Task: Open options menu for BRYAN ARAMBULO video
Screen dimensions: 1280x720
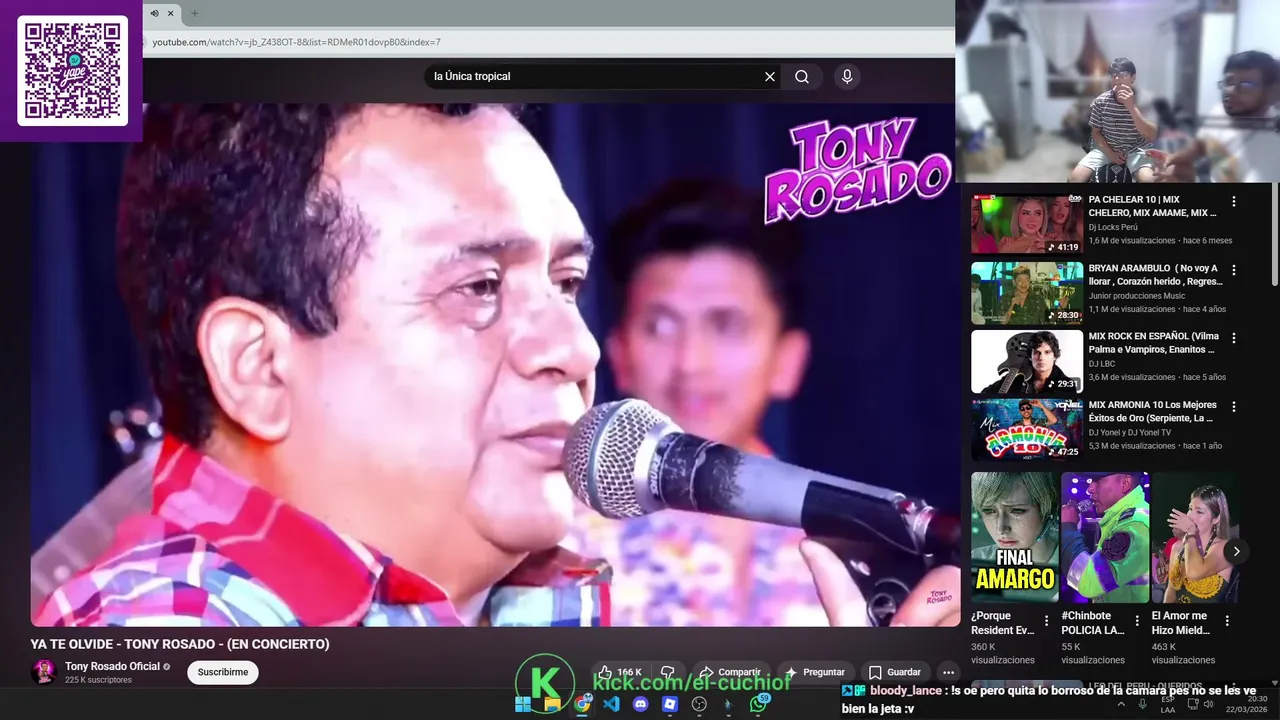Action: (x=1234, y=270)
